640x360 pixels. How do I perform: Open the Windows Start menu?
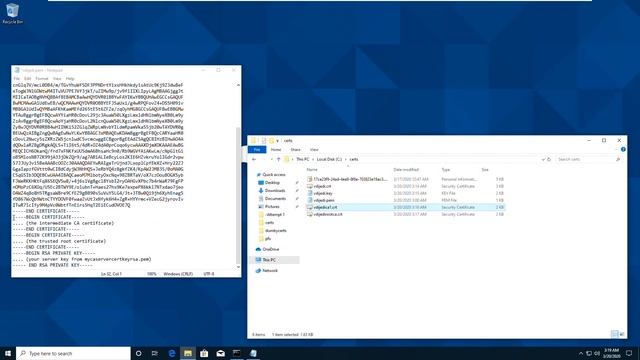(x=8, y=353)
